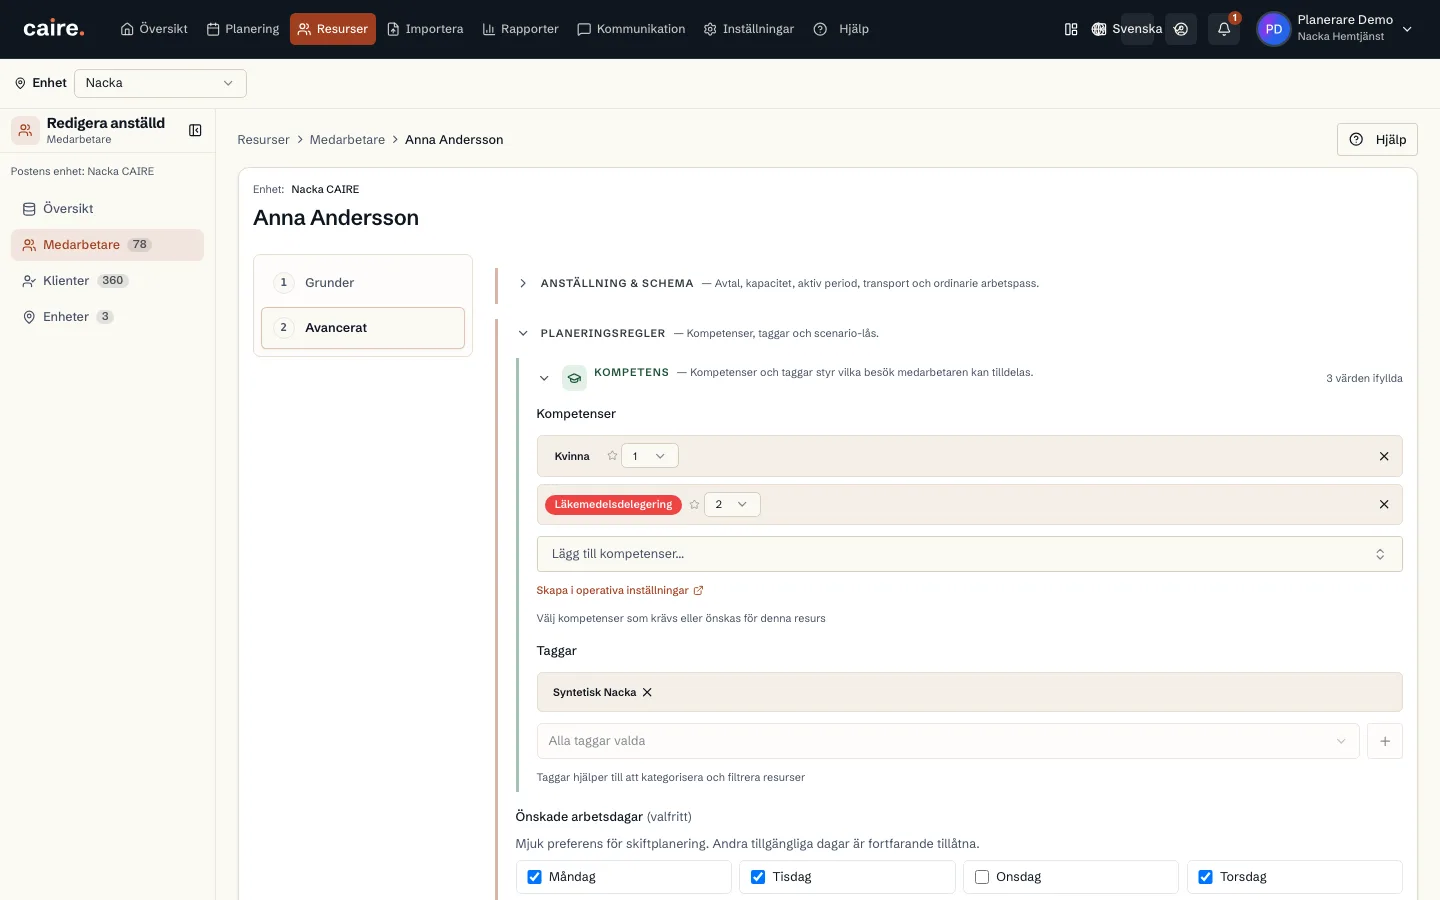Click the Läkemedelsdelegering red badge
Viewport: 1440px width, 900px height.
(613, 505)
